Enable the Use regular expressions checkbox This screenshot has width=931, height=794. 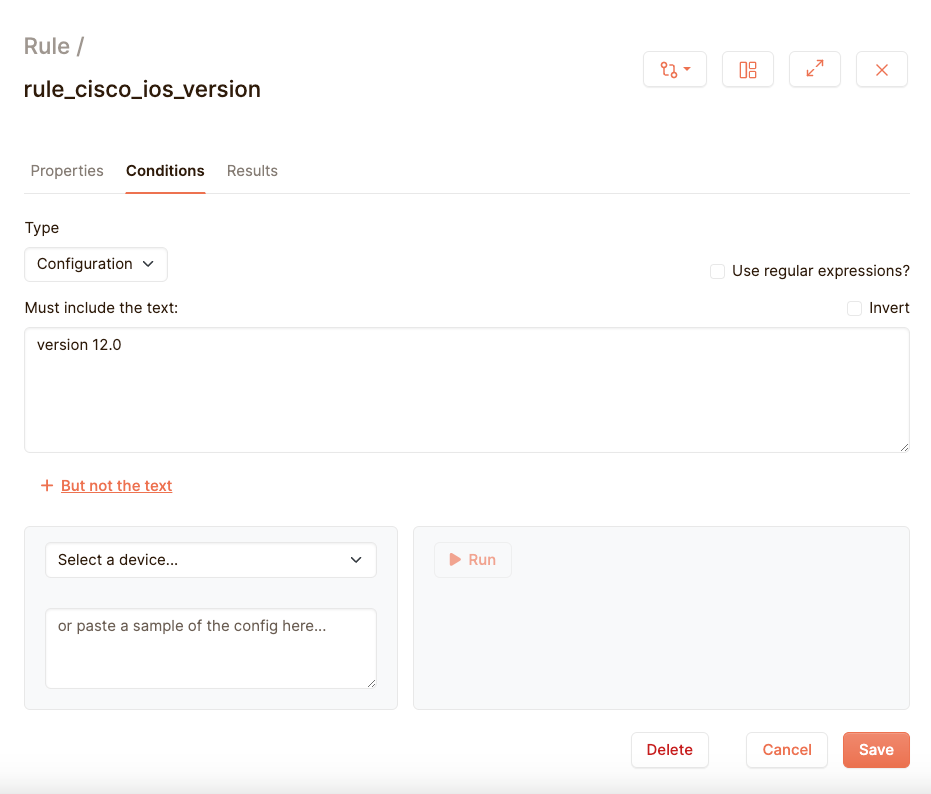717,271
